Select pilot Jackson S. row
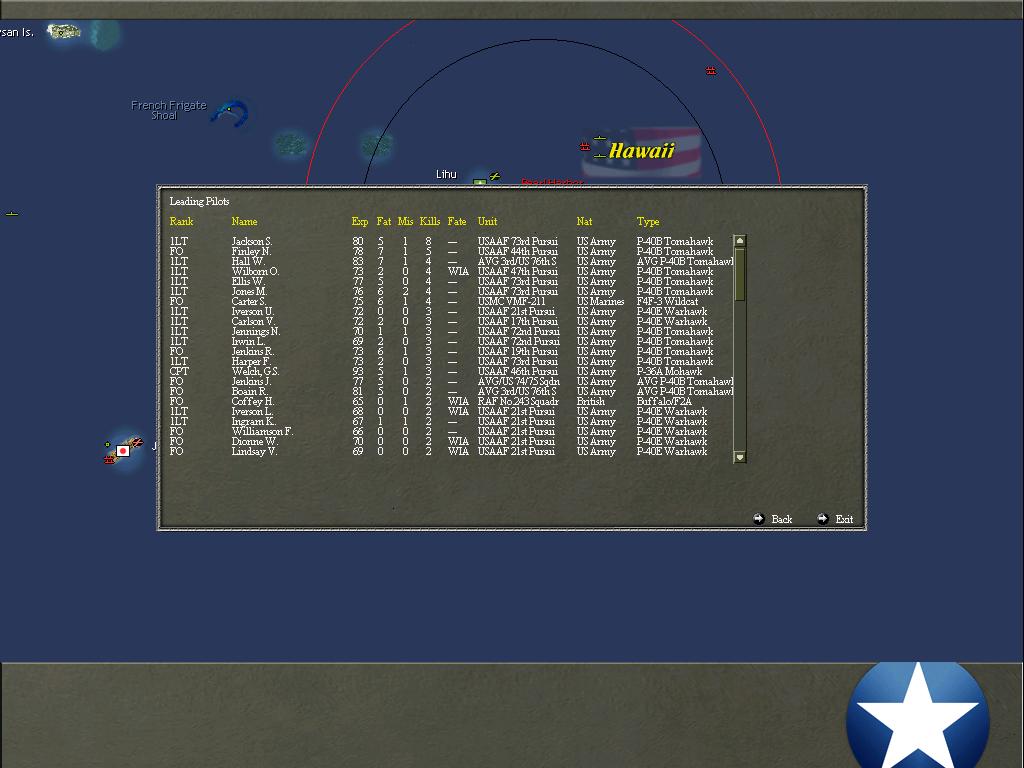Image resolution: width=1024 pixels, height=768 pixels. (x=451, y=242)
